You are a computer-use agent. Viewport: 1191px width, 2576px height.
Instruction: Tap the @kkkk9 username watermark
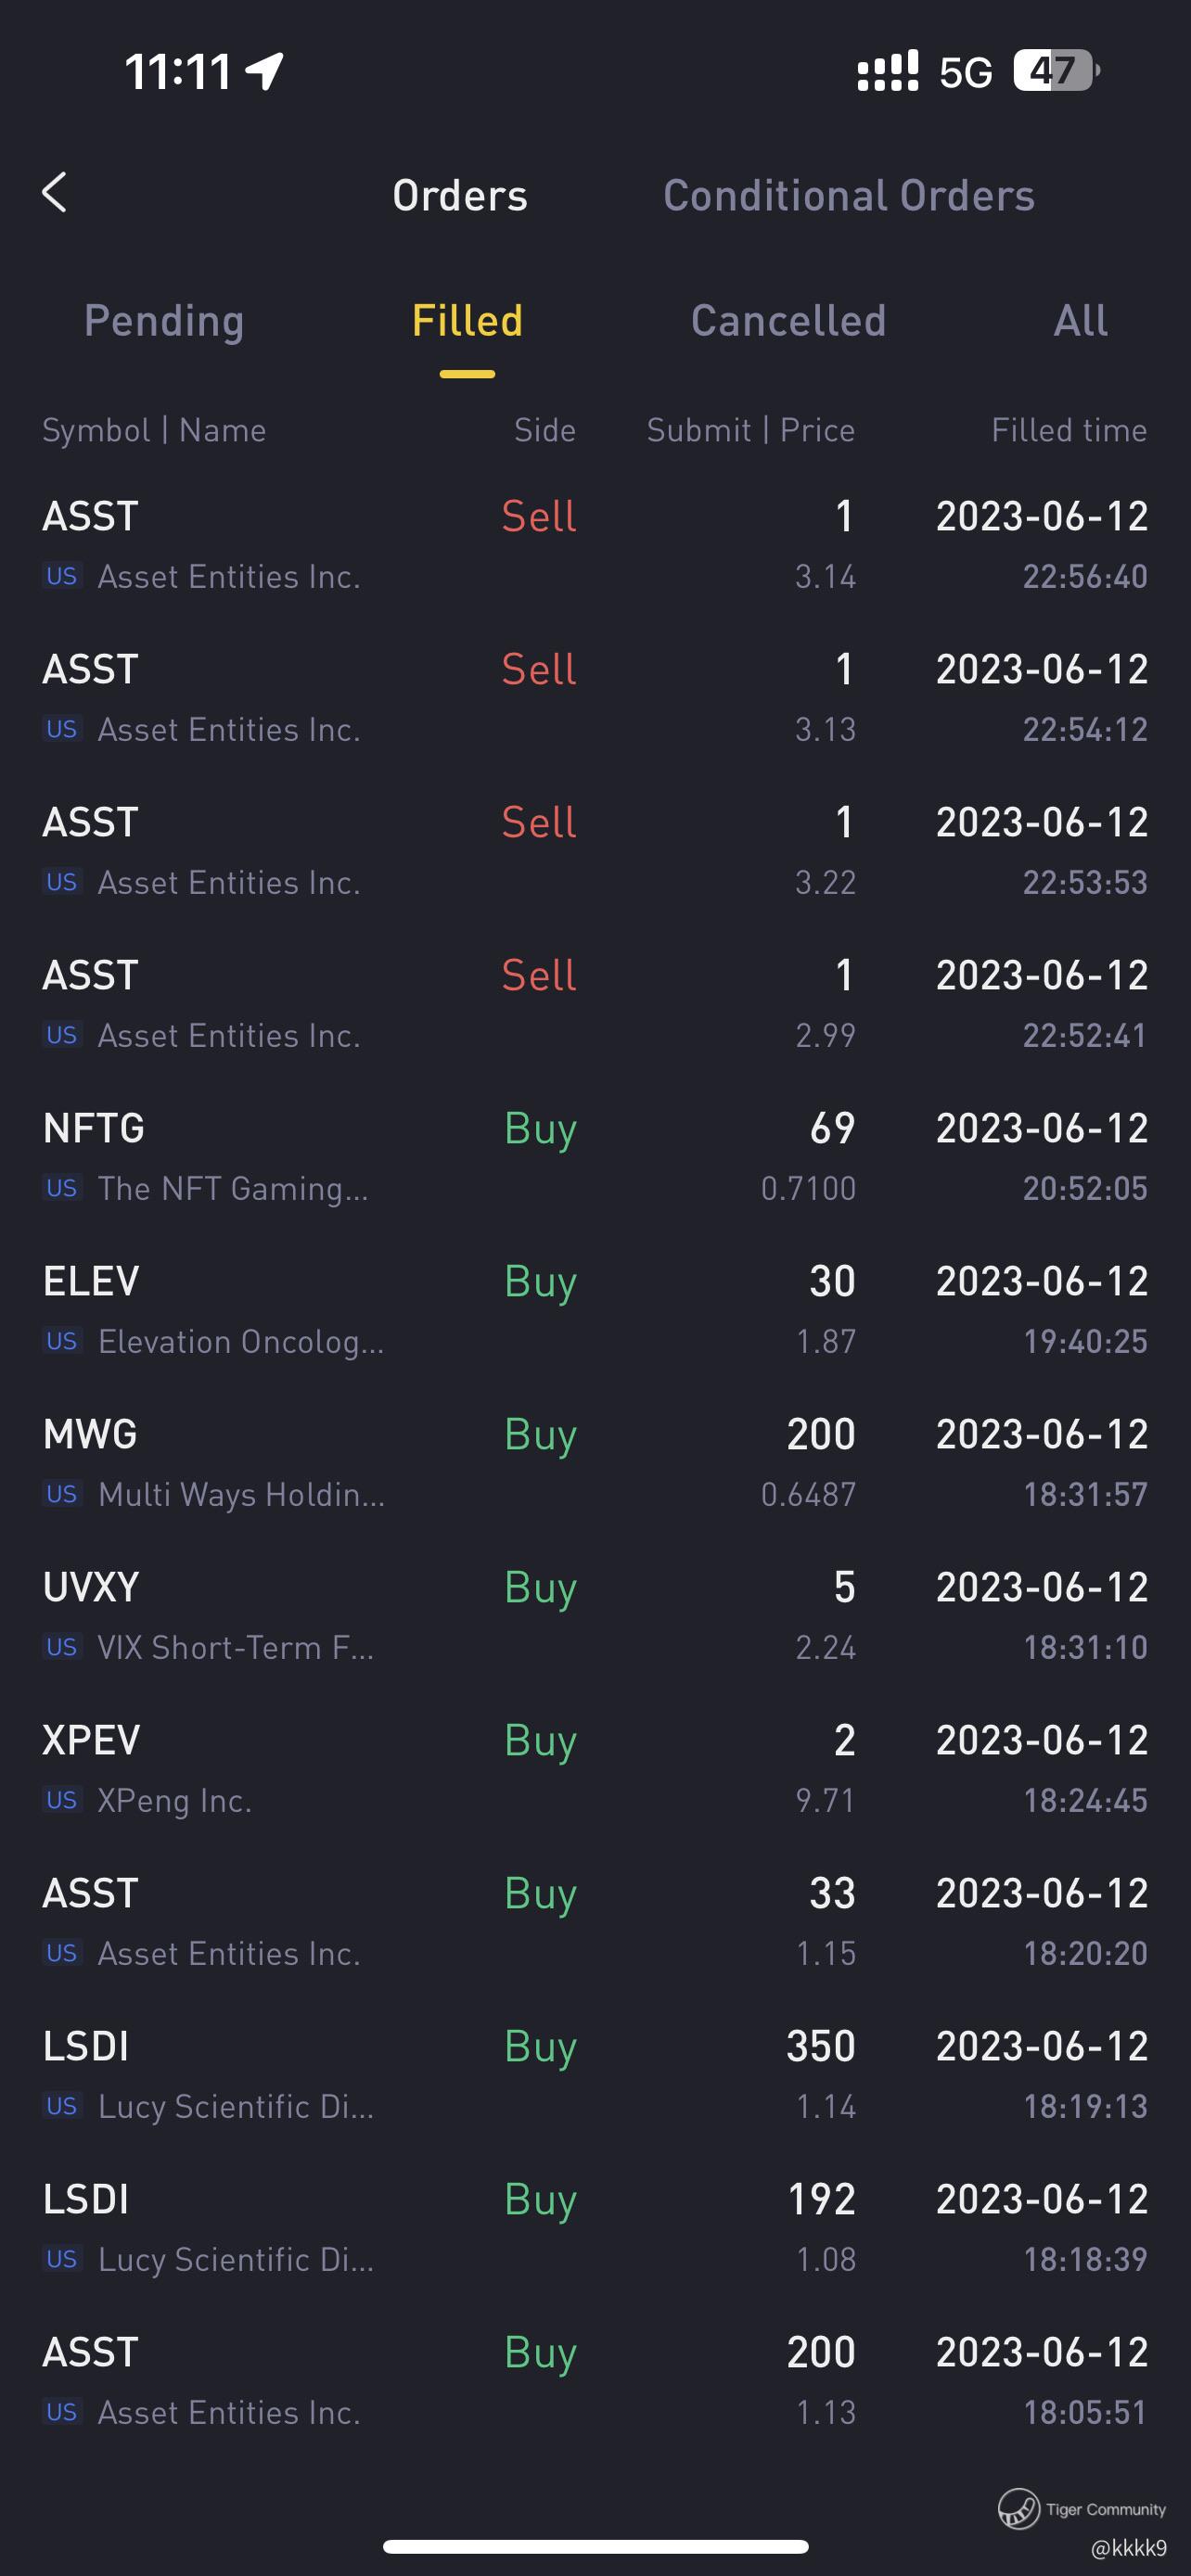1128,2546
